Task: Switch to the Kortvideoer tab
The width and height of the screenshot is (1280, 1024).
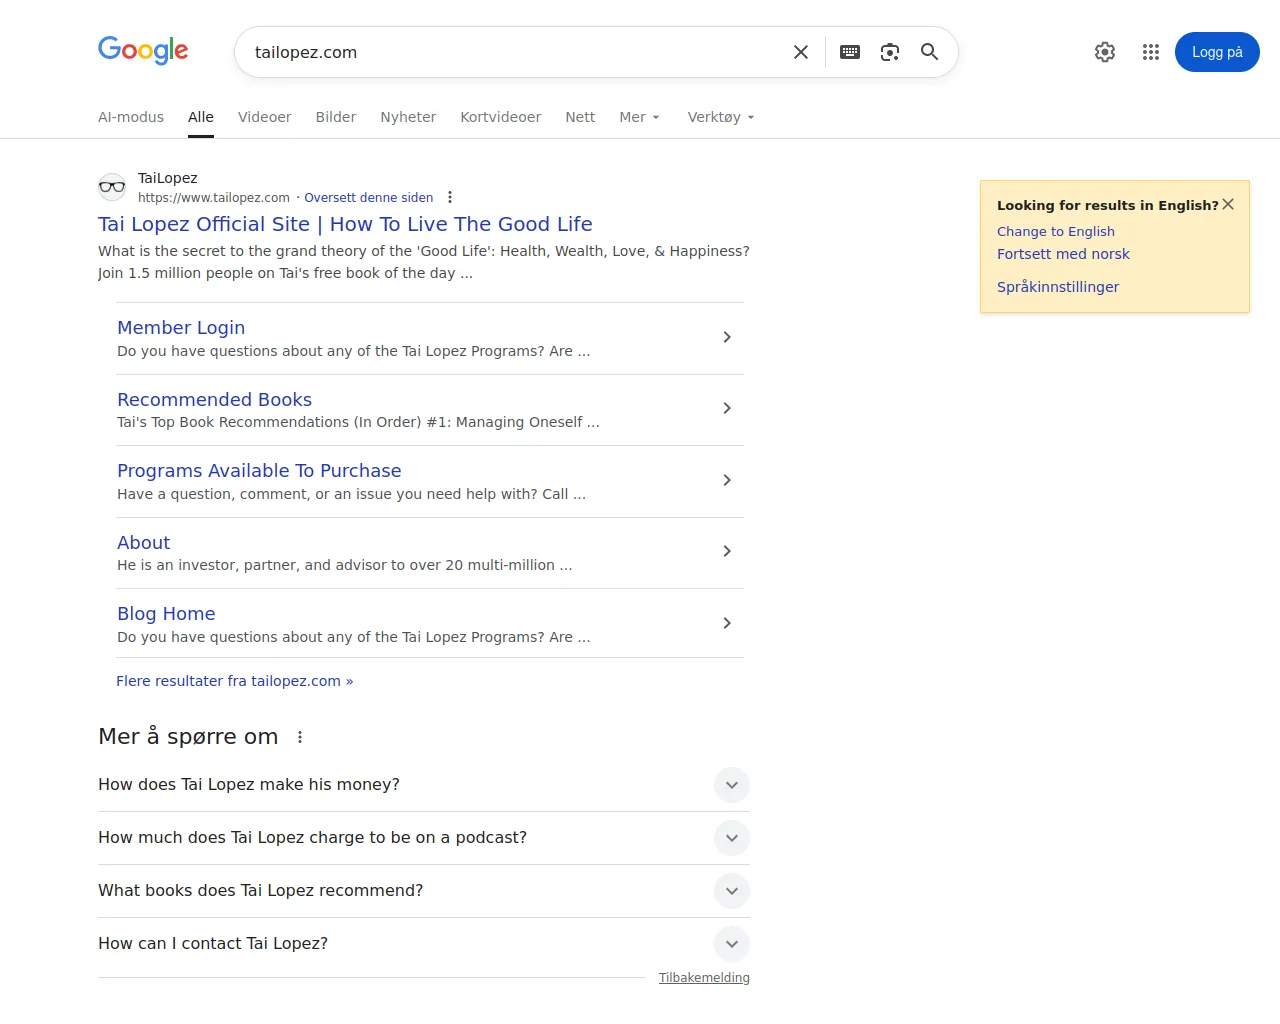Action: [501, 117]
